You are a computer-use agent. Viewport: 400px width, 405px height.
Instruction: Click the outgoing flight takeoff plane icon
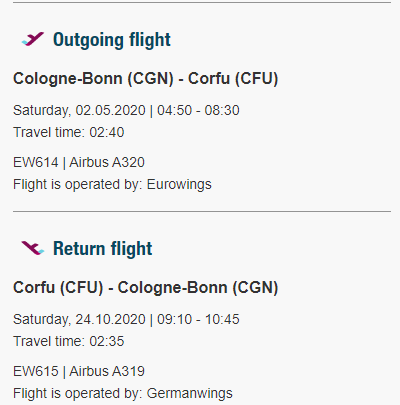(x=33, y=39)
